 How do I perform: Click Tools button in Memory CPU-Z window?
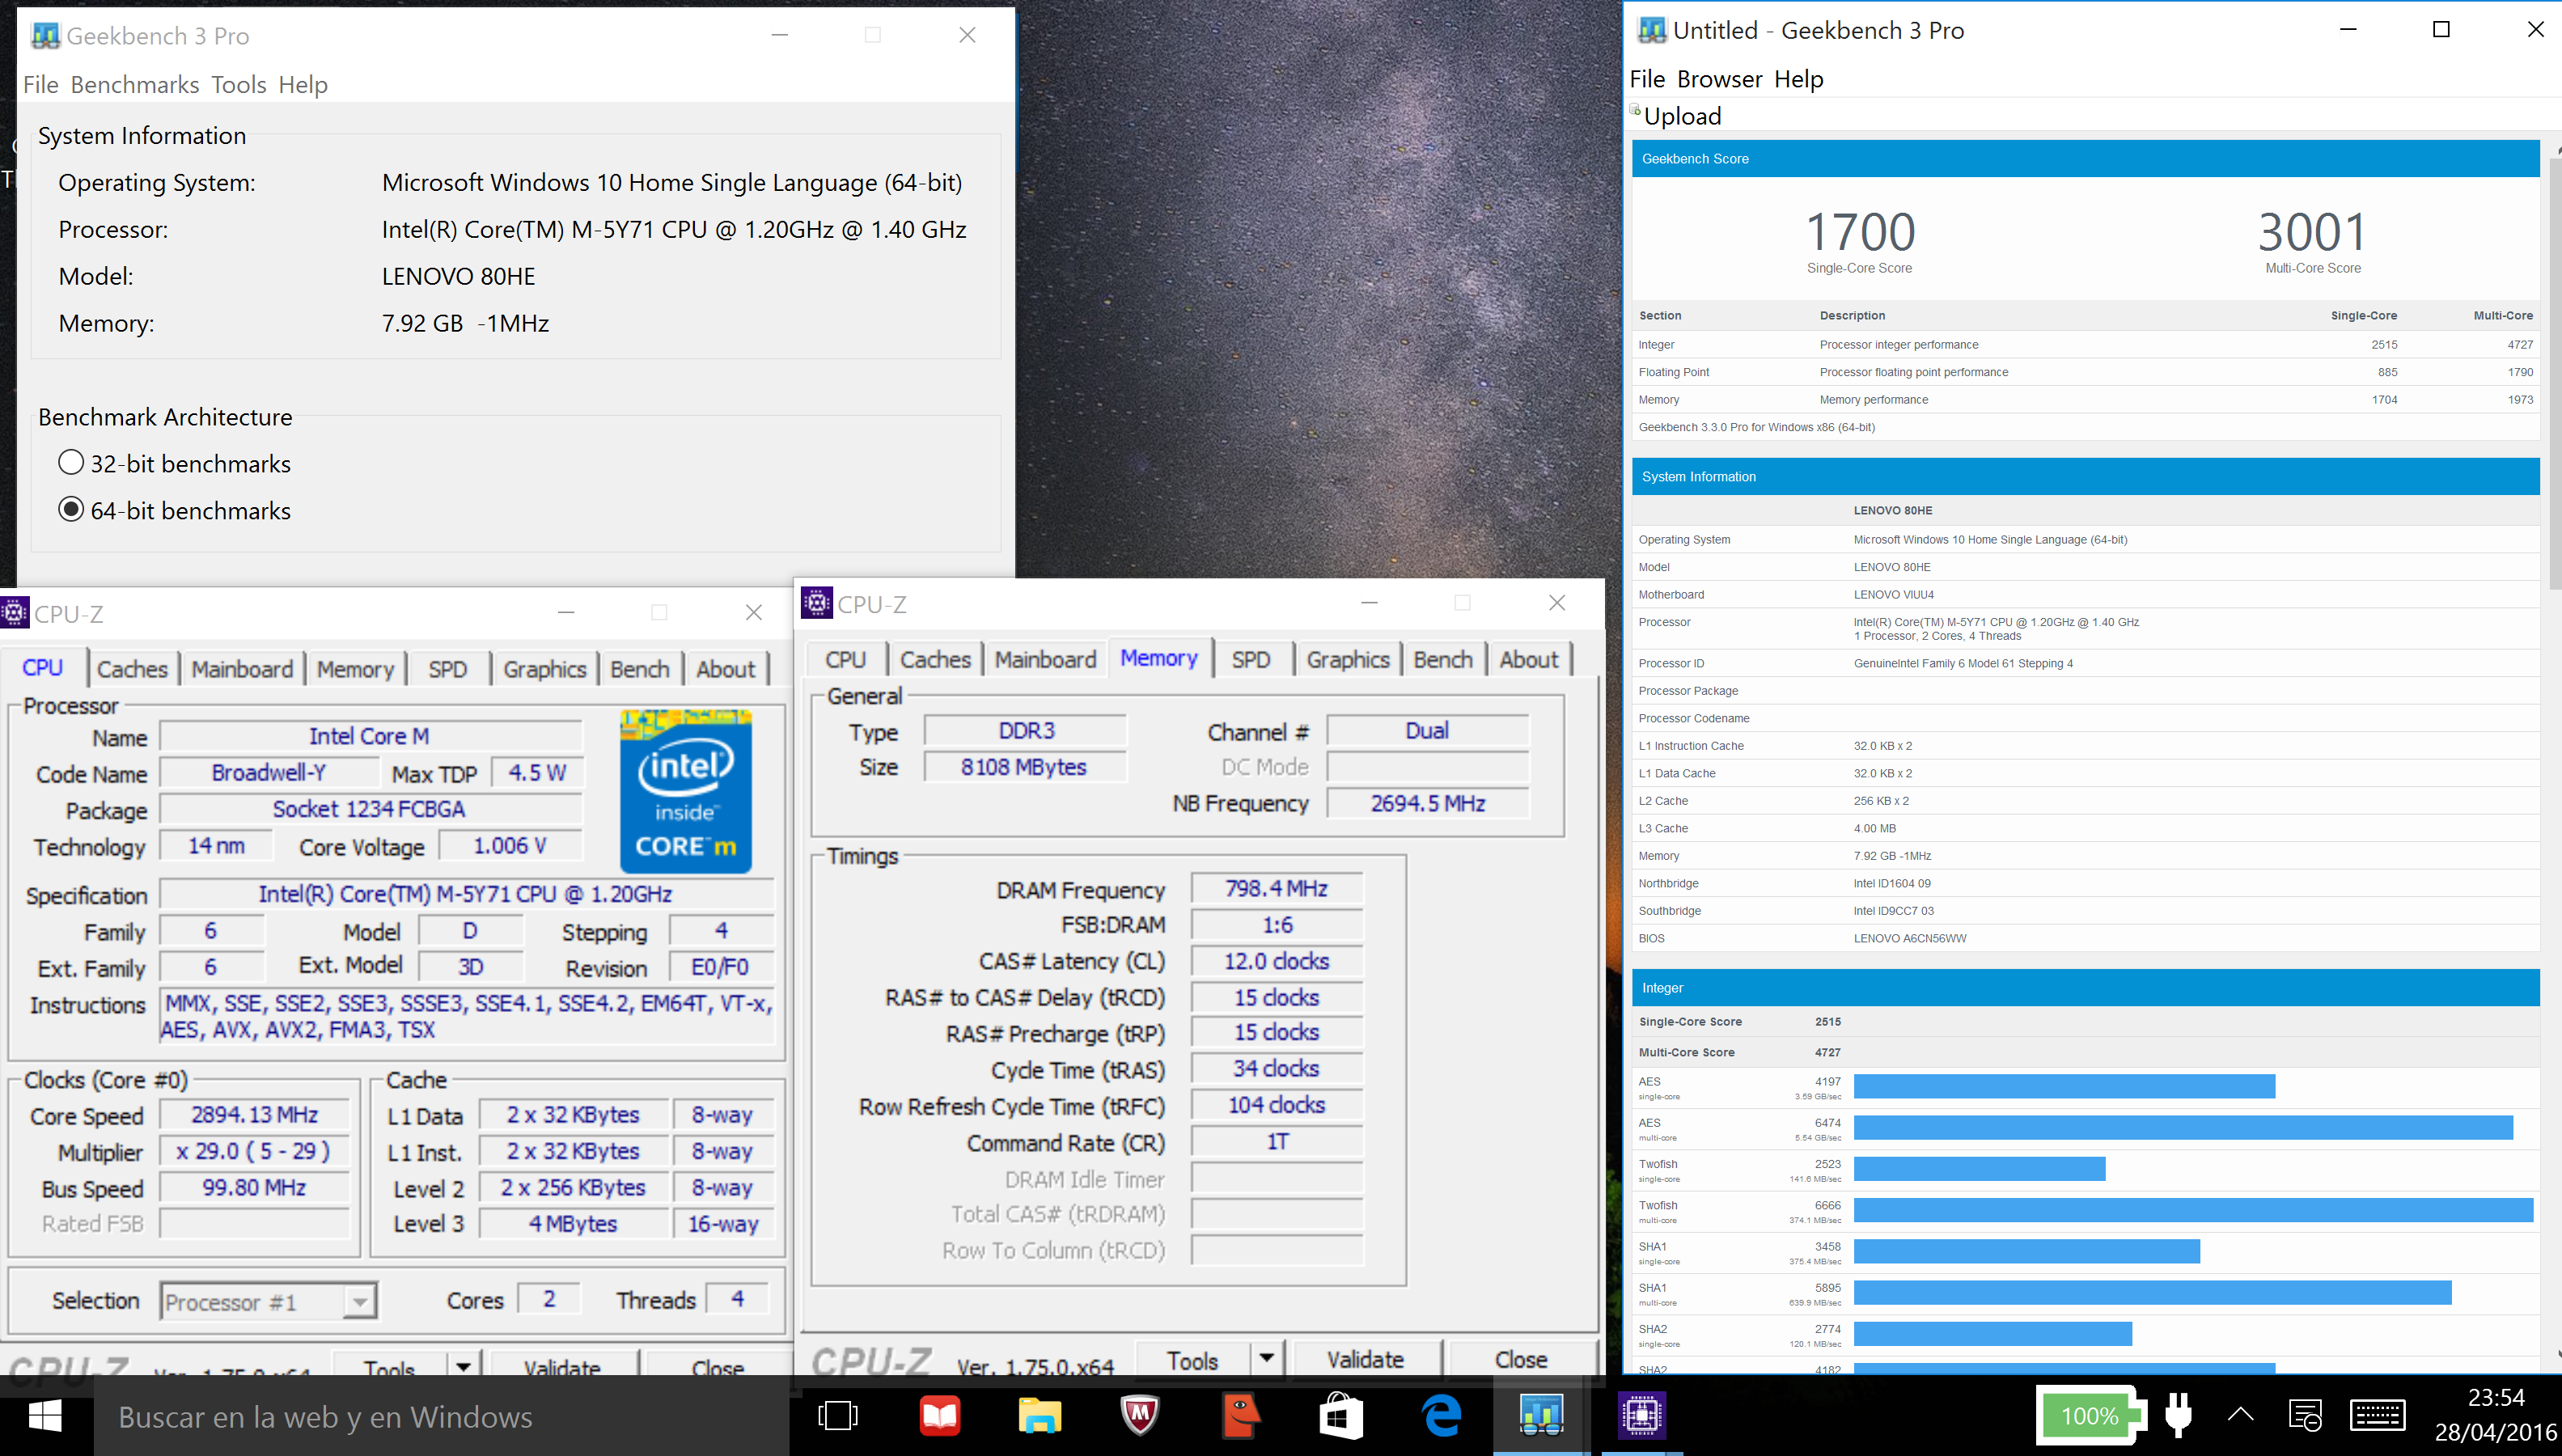(1193, 1359)
